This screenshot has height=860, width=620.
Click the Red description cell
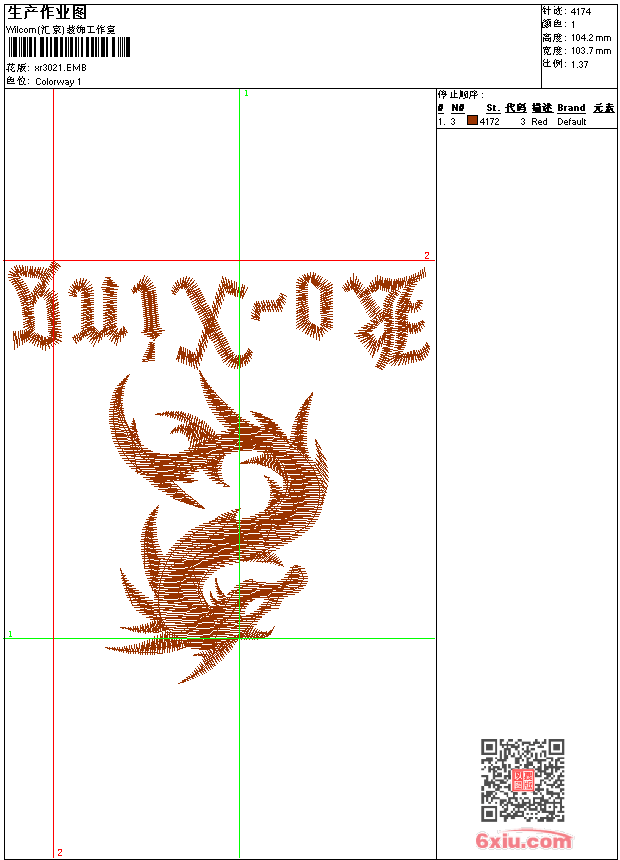tap(539, 122)
